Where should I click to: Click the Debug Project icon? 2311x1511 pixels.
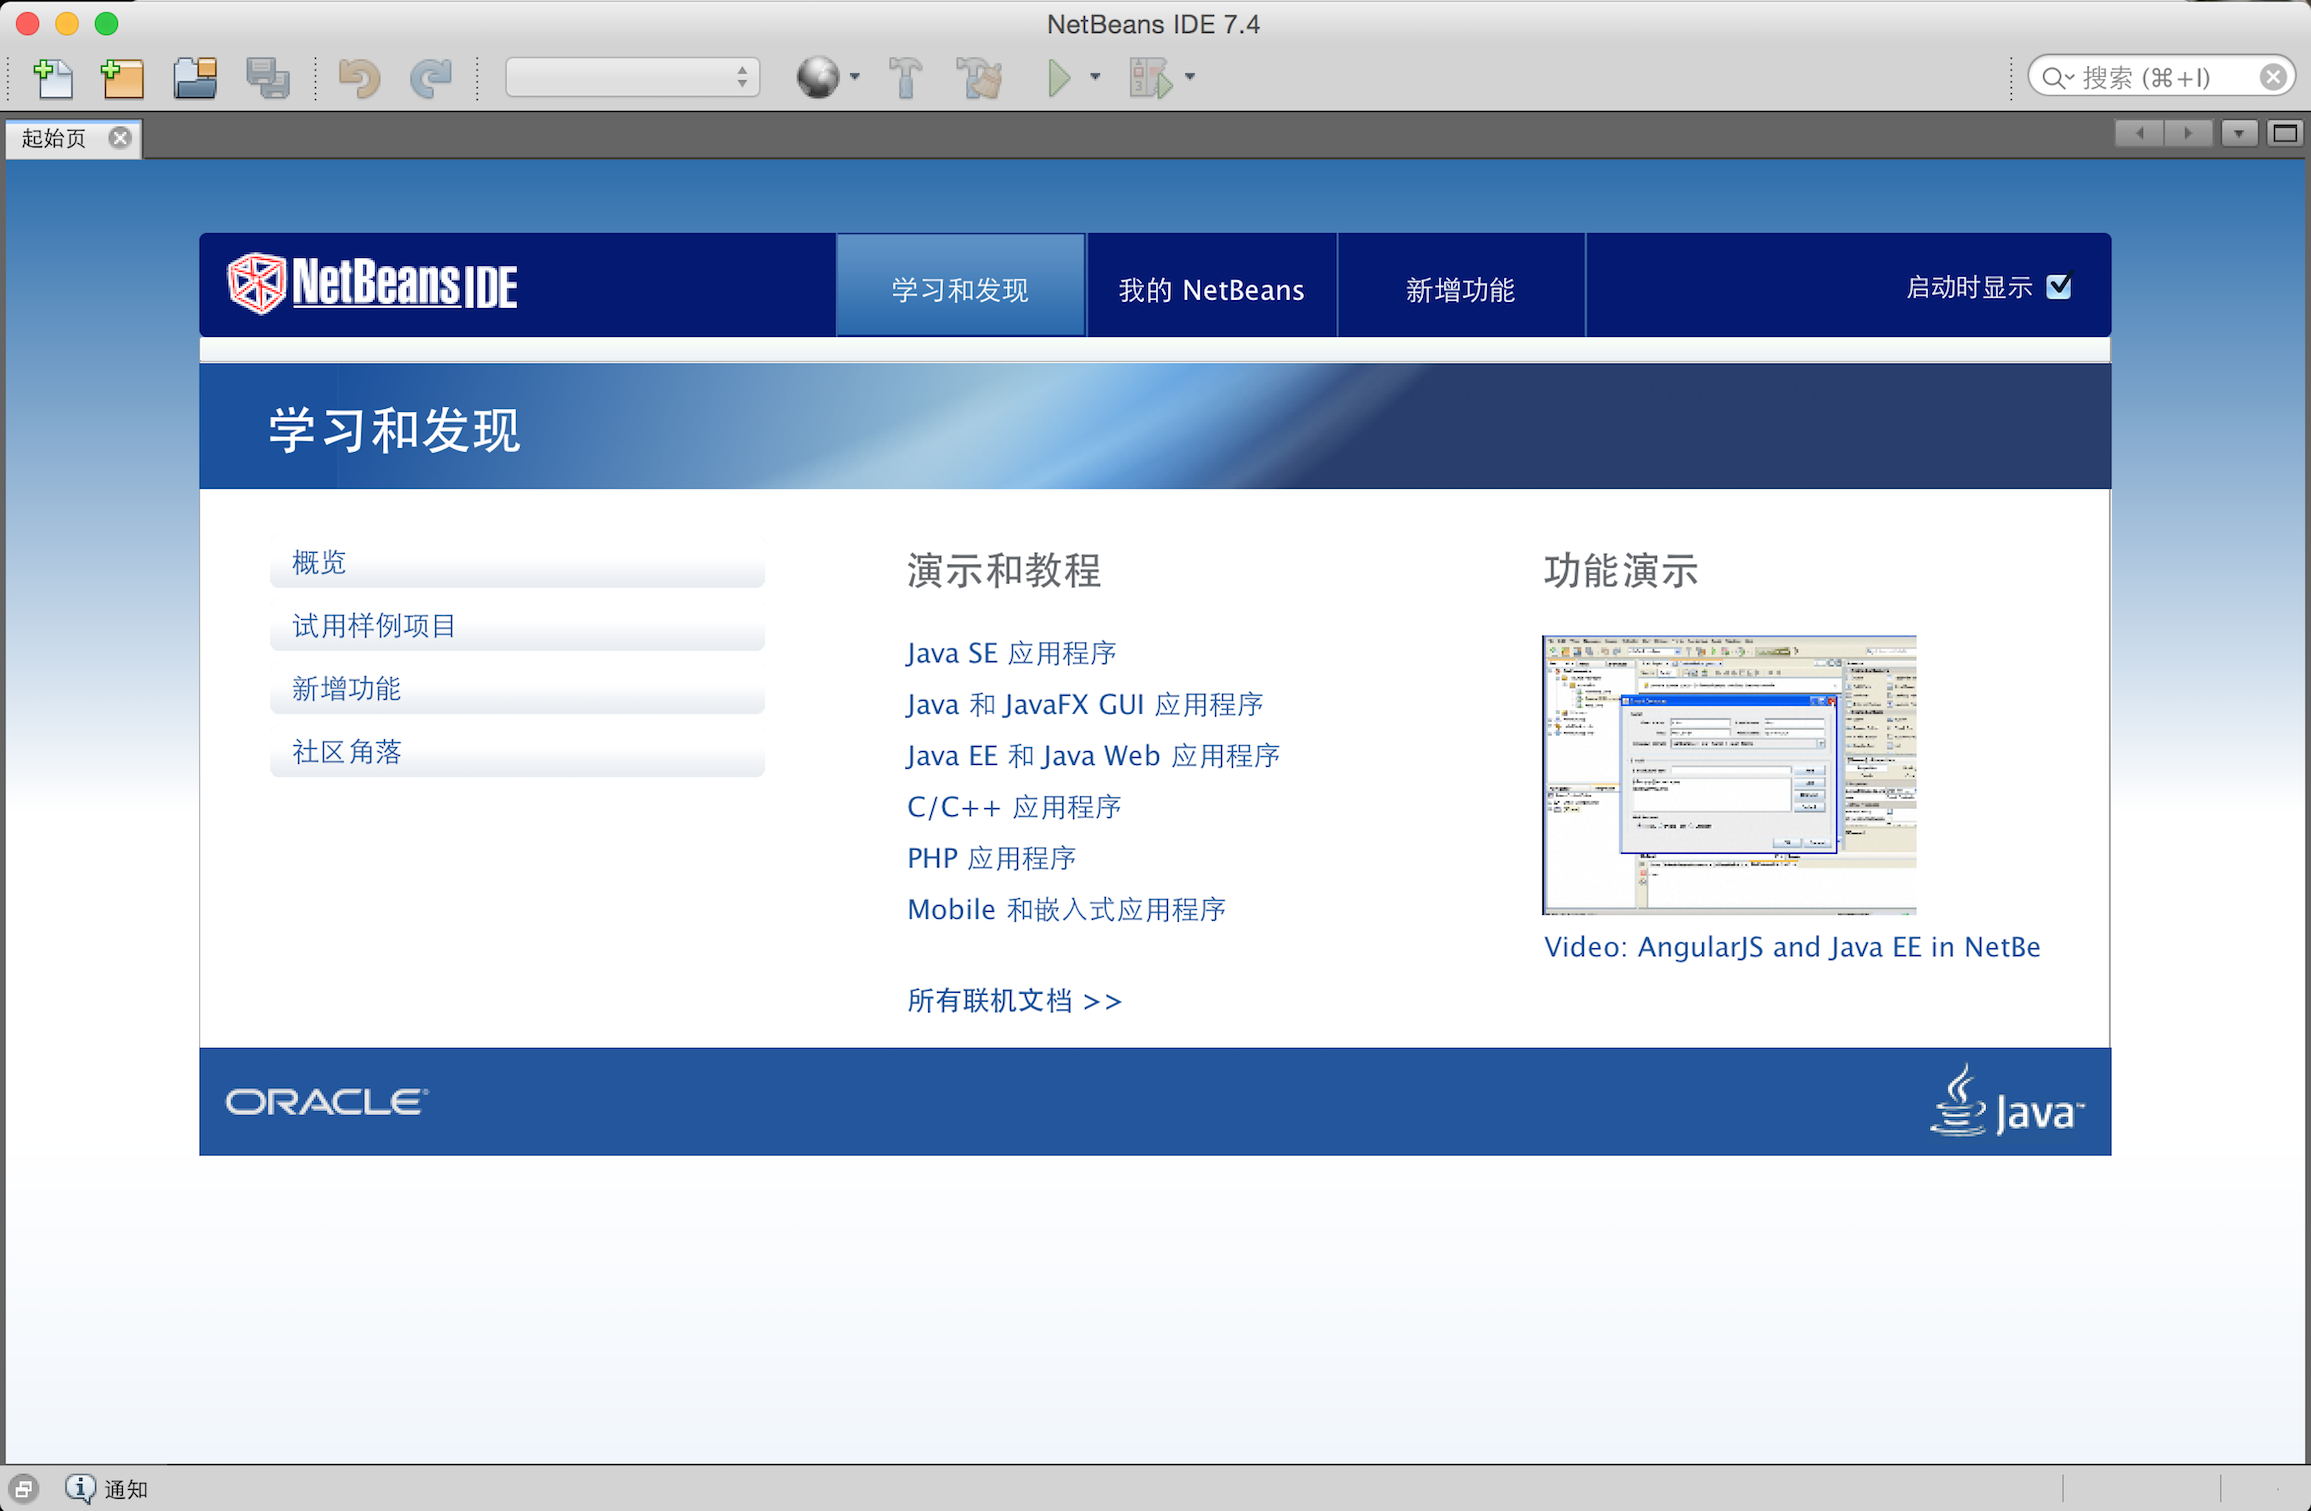pos(1150,77)
